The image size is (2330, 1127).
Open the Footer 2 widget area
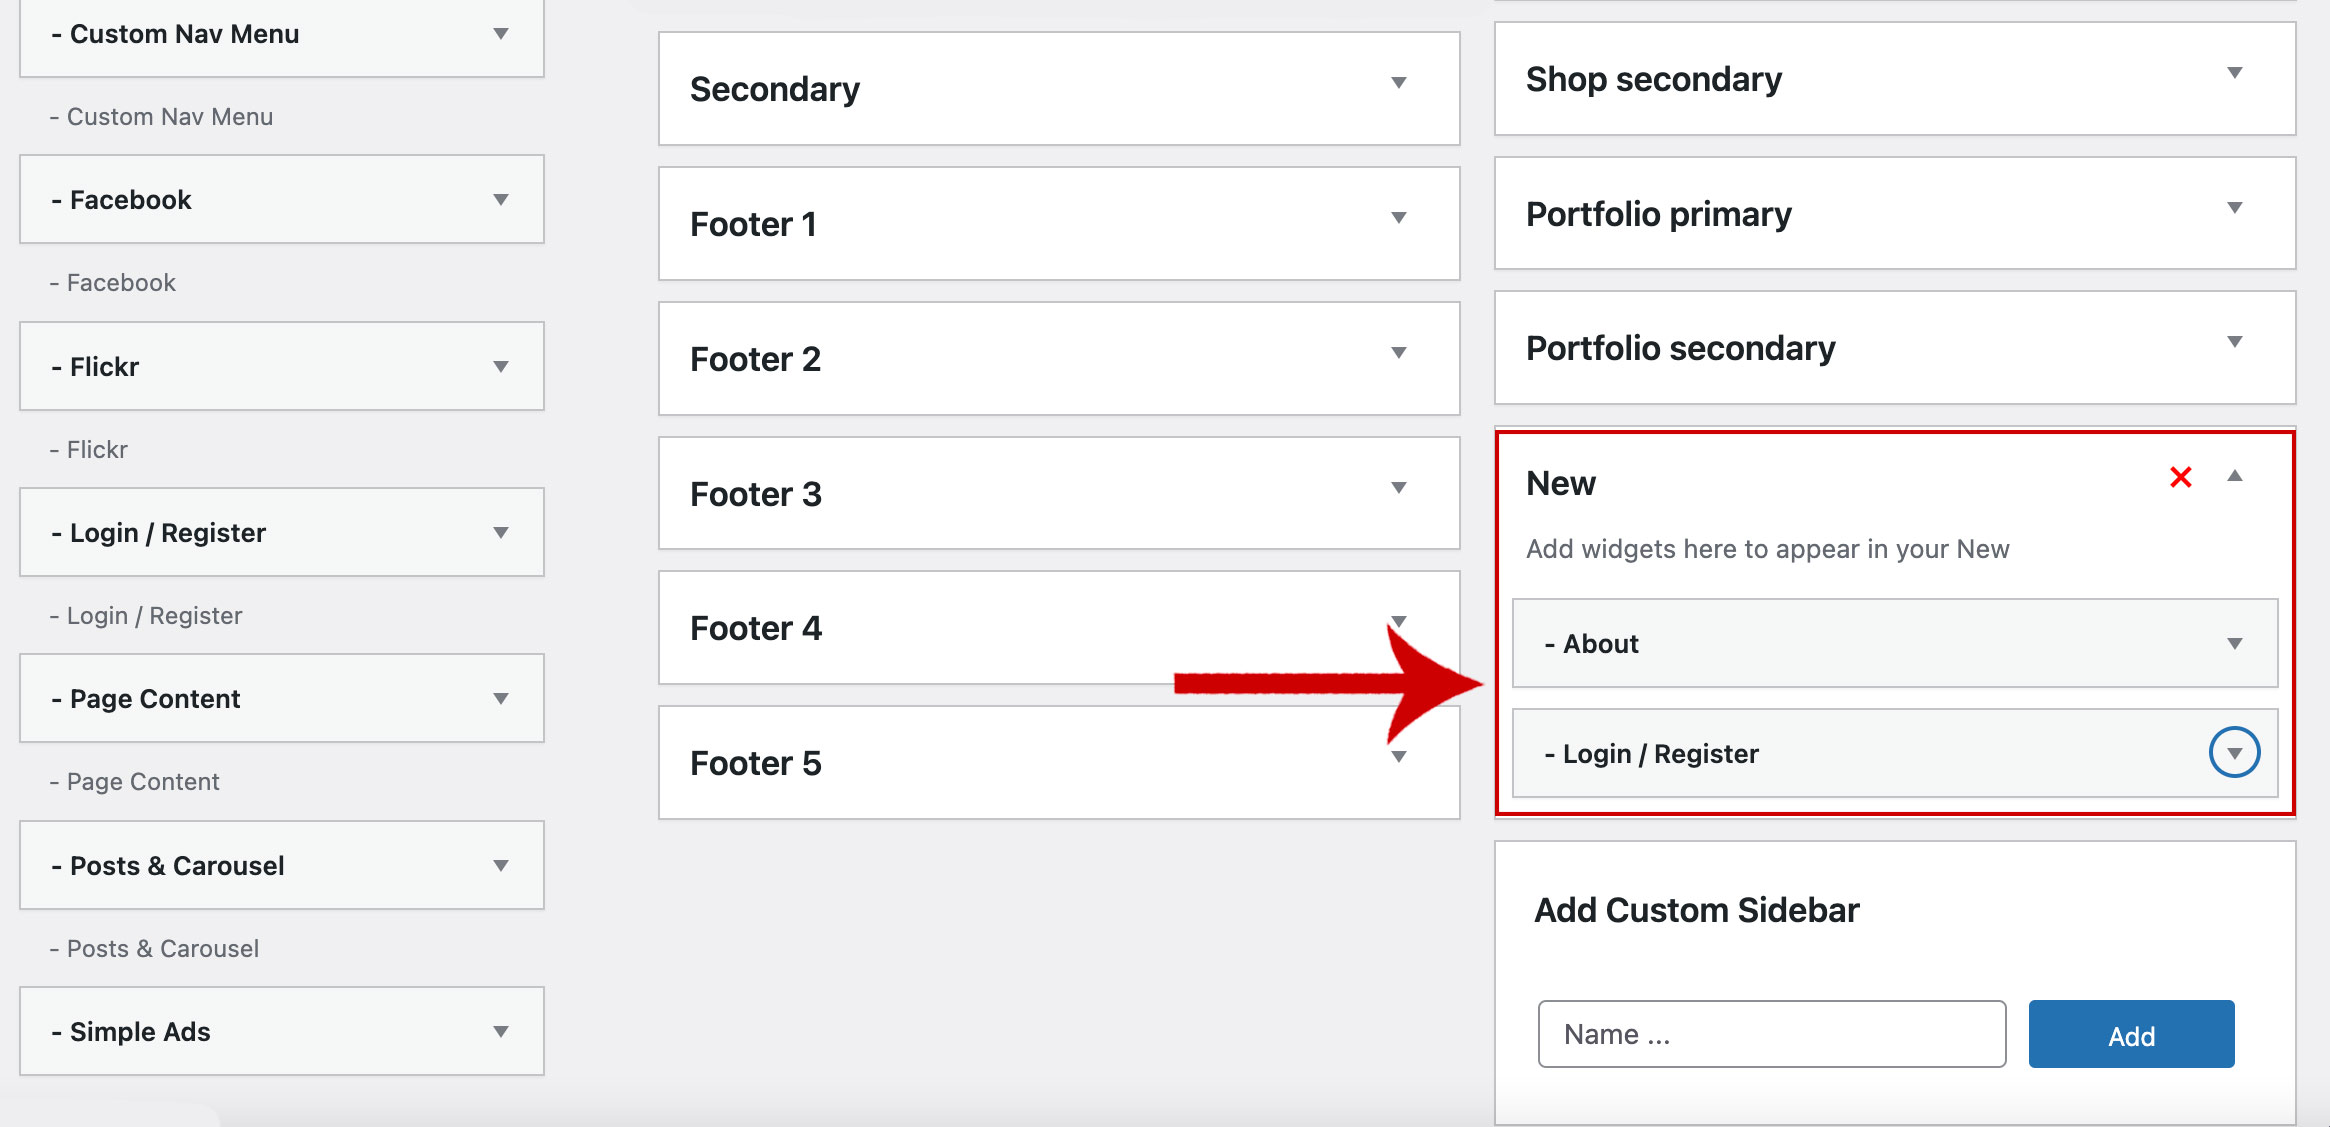click(x=1399, y=353)
